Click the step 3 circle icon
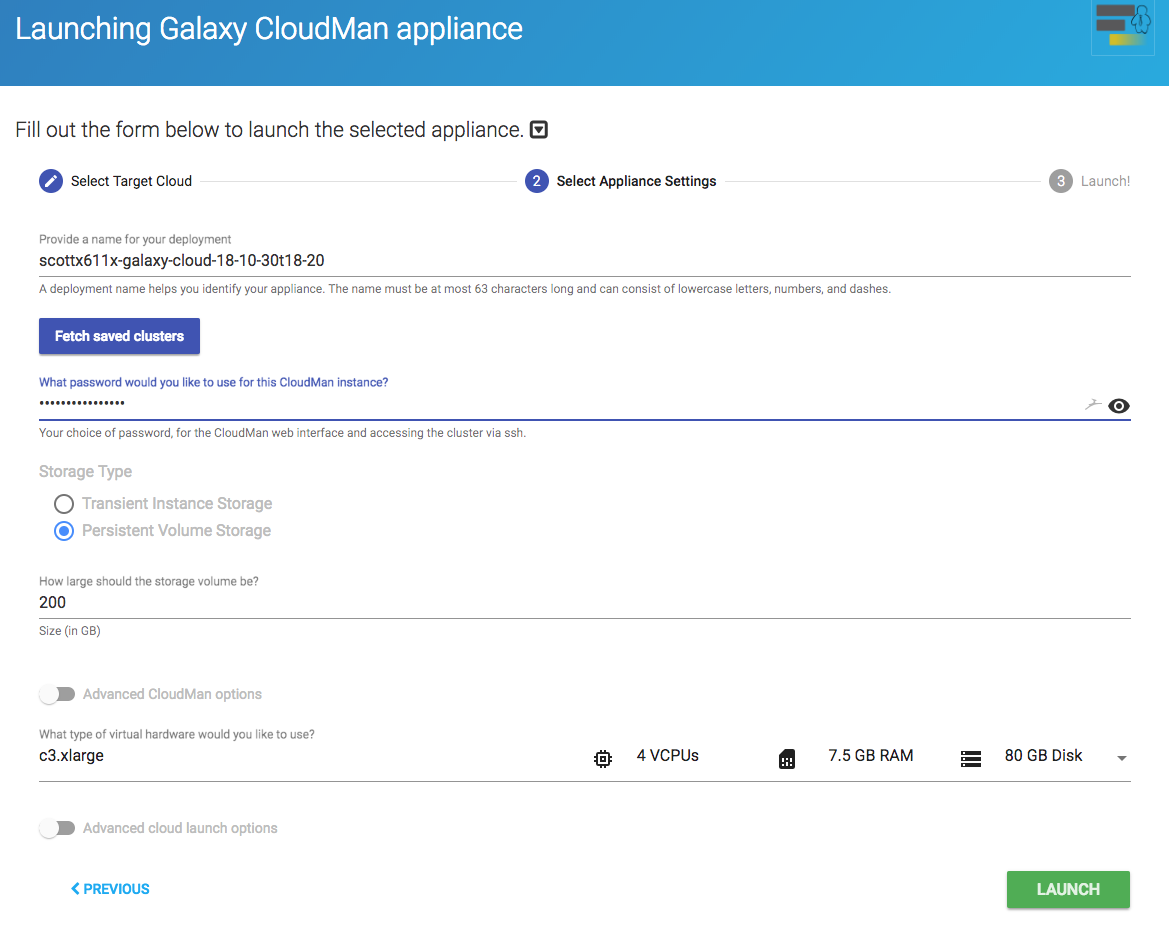 tap(1061, 181)
